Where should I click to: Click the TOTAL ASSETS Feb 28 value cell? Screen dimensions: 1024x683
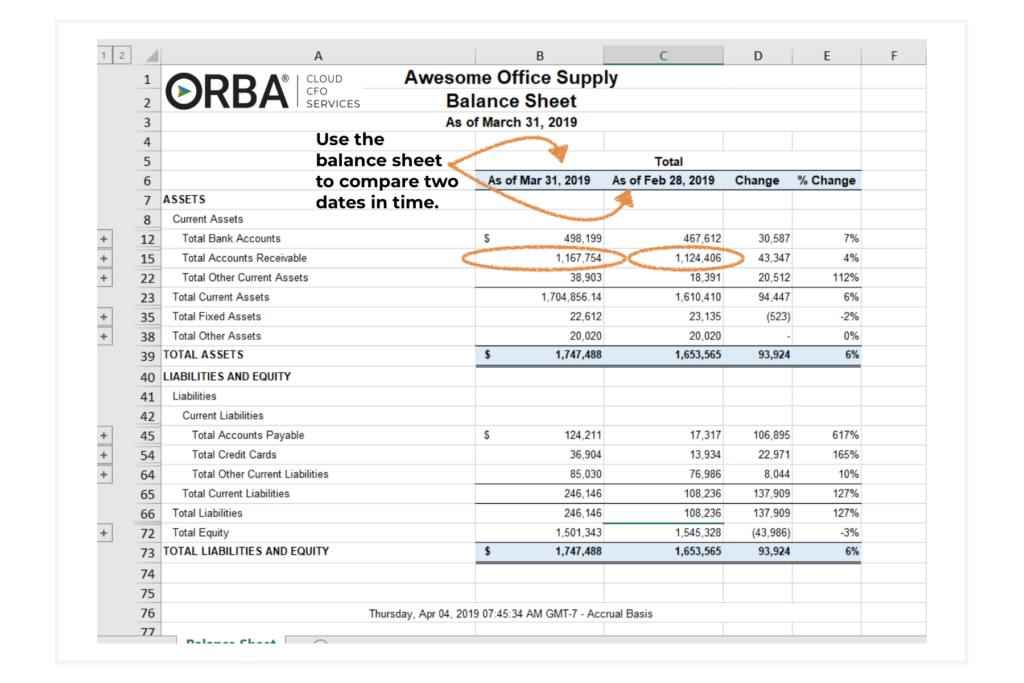[663, 355]
